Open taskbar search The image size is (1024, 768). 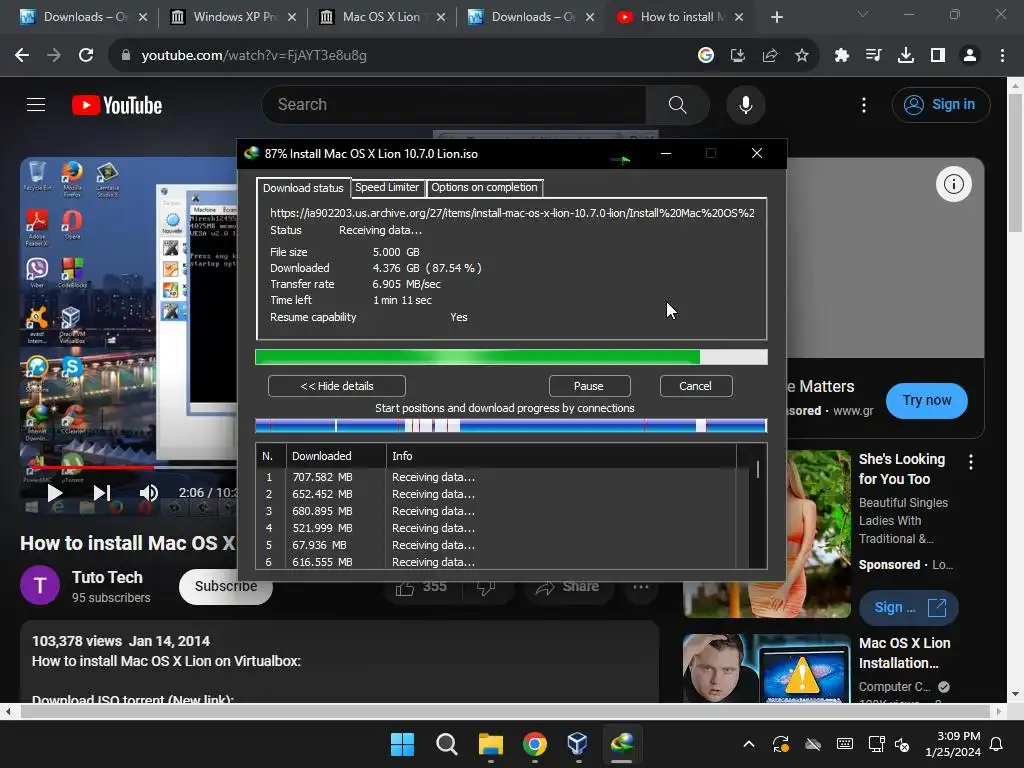447,744
